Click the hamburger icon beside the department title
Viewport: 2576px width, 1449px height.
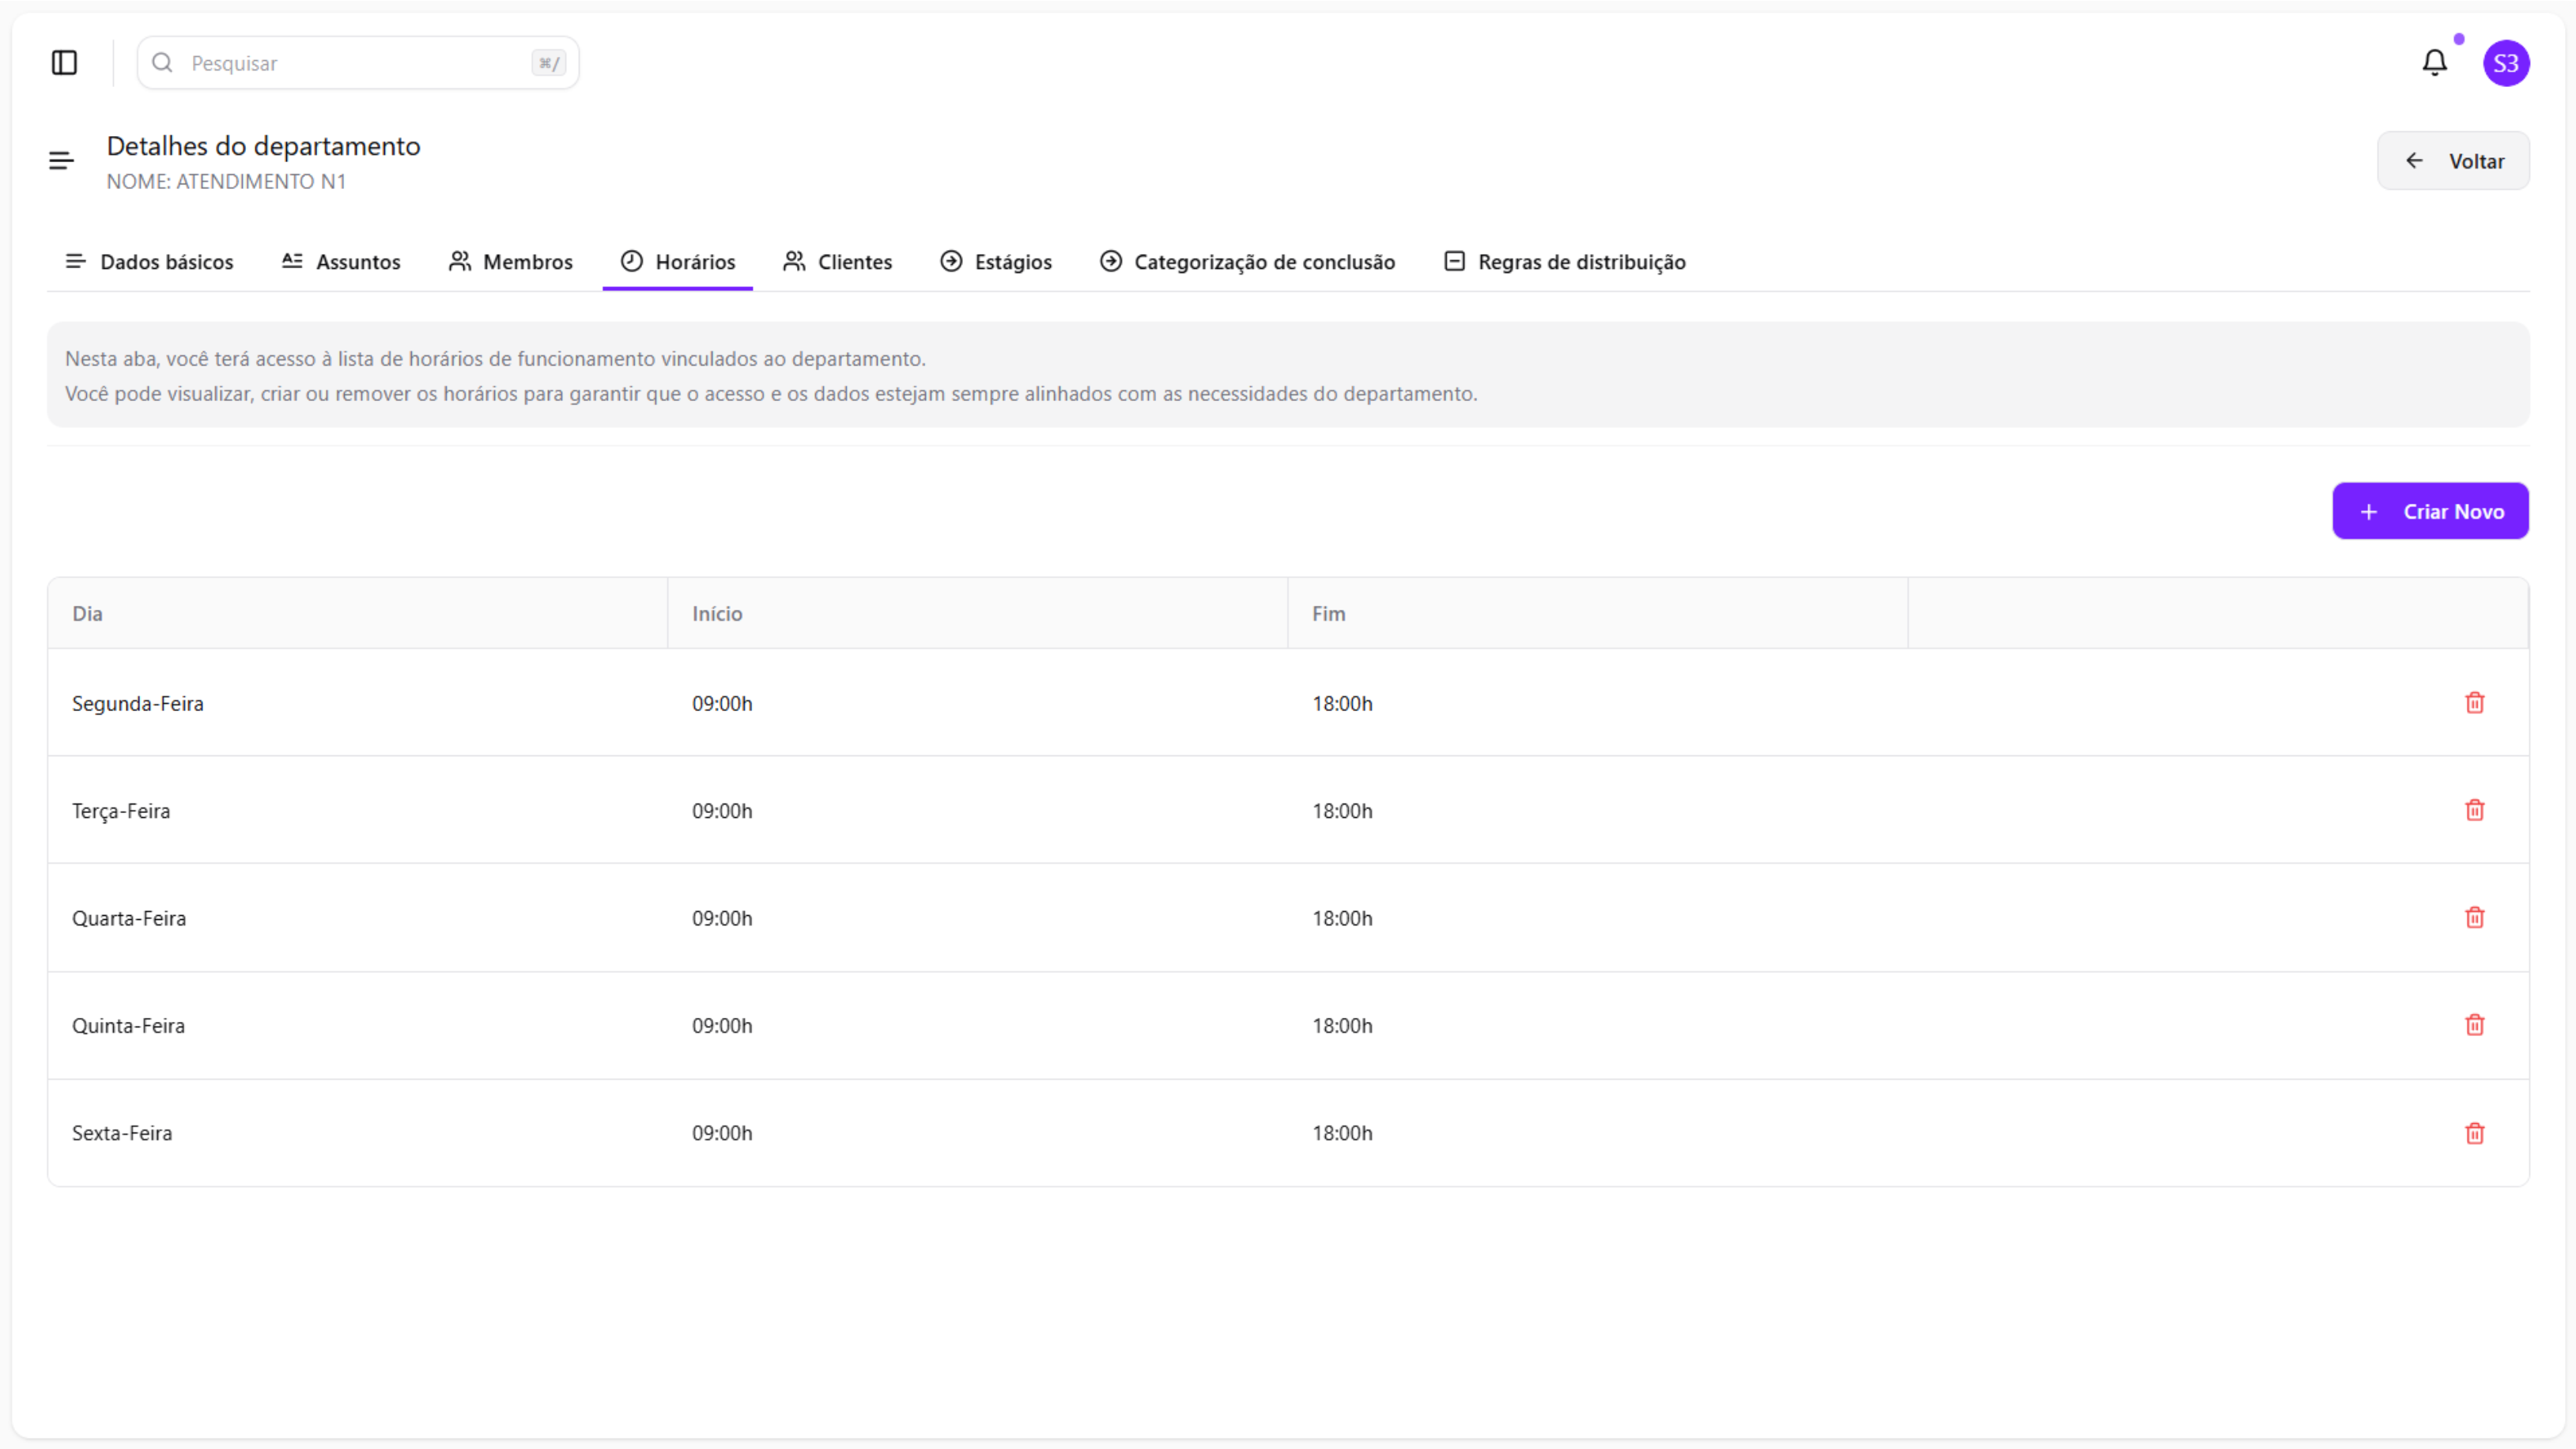pos(61,160)
